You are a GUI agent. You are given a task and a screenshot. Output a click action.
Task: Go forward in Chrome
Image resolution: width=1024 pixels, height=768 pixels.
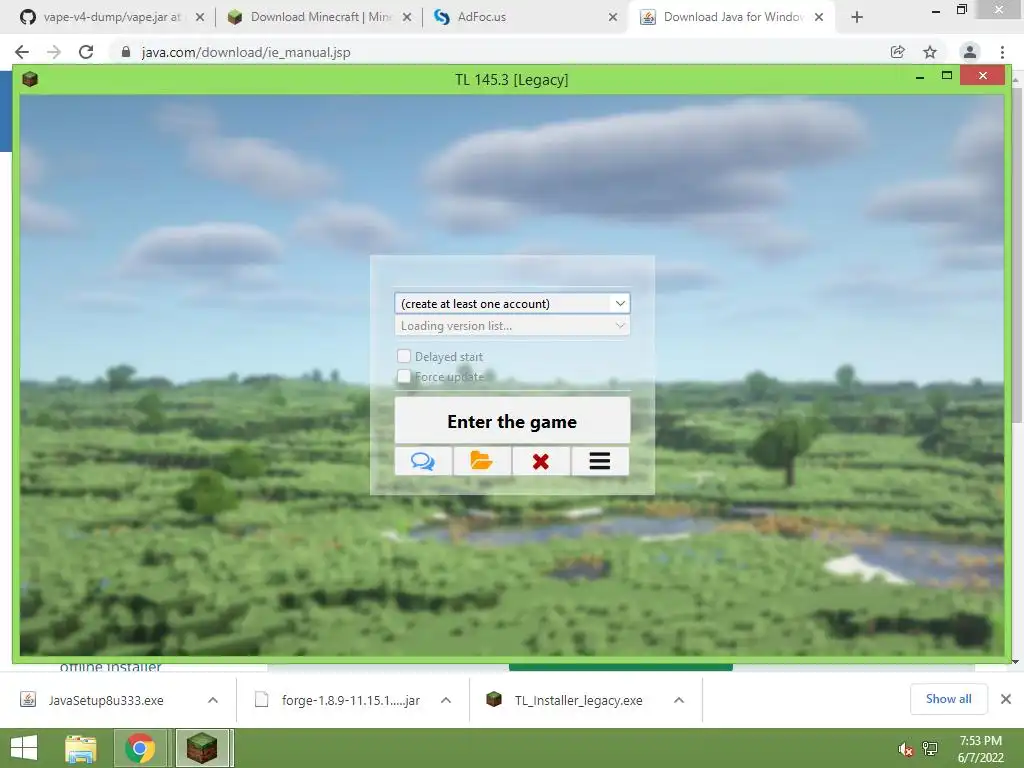(54, 52)
